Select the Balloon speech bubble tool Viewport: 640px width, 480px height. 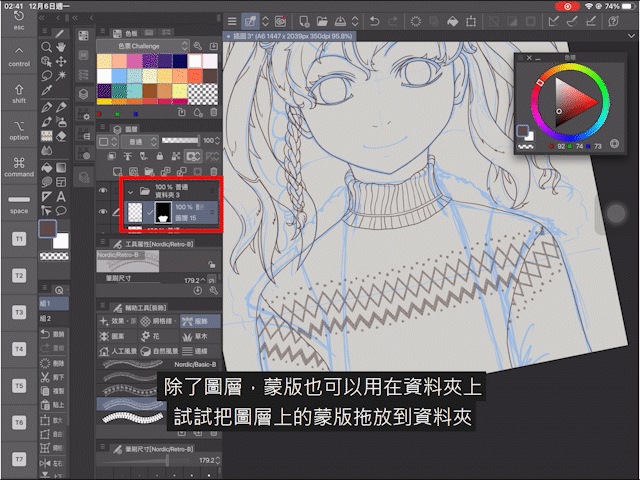pyautogui.click(x=61, y=211)
